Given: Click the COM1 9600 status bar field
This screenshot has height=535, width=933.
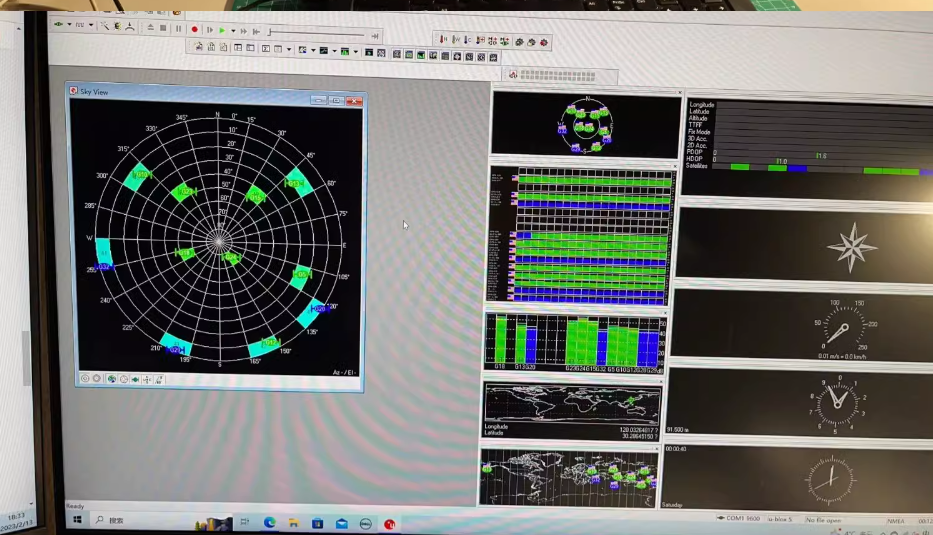Looking at the screenshot, I should 738,518.
